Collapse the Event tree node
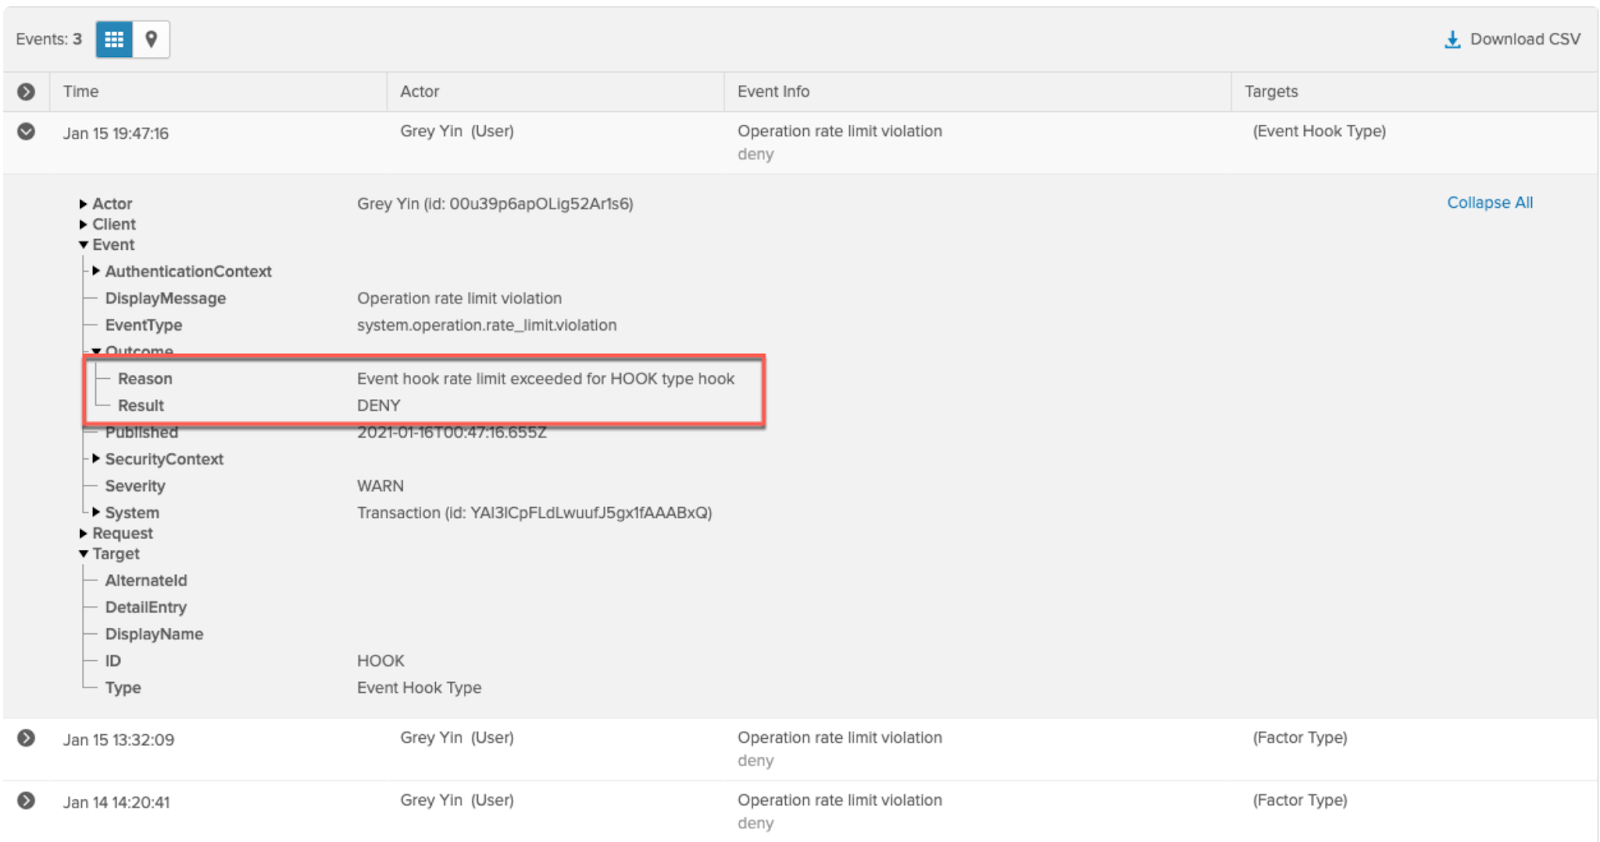Screen dimensions: 1600x842 pos(84,245)
